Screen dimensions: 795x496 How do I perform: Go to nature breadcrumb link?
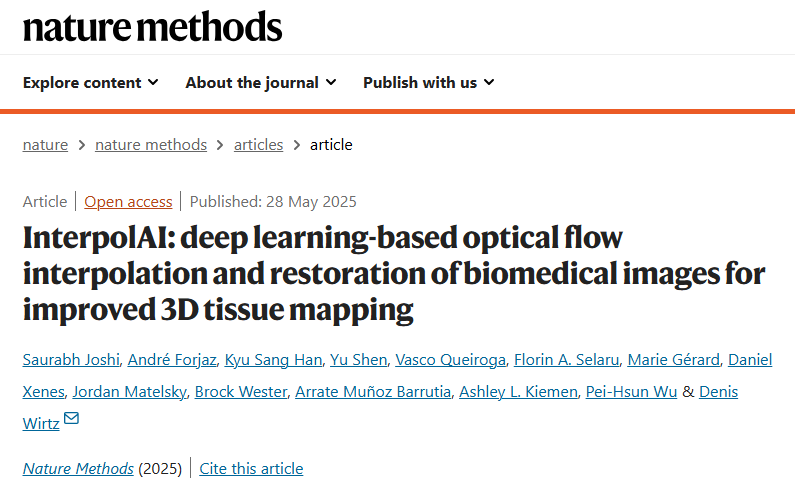coord(45,145)
